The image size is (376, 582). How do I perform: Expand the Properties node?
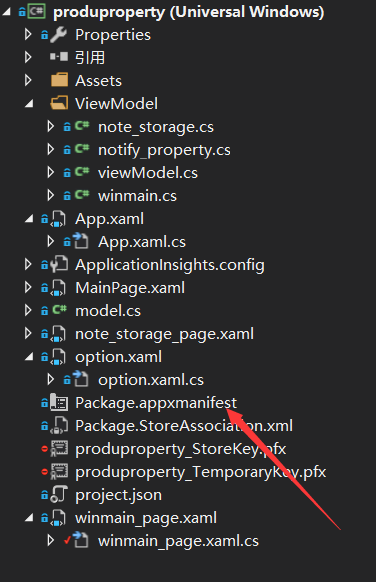click(x=28, y=35)
